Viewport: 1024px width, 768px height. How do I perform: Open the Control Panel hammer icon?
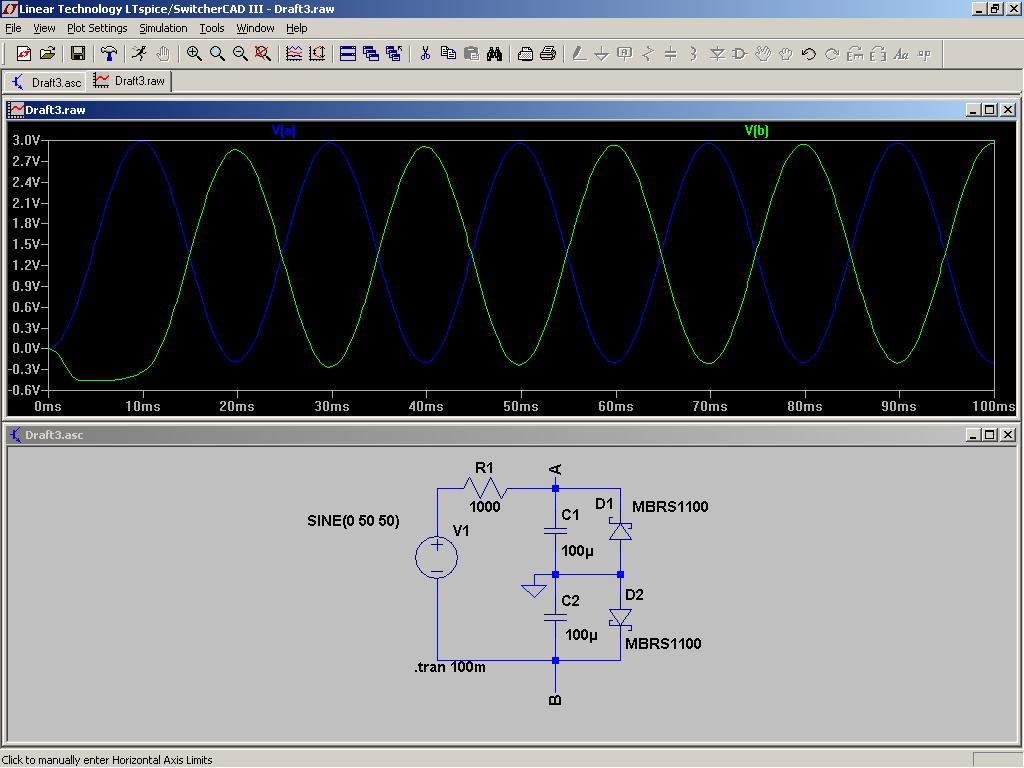(x=109, y=54)
